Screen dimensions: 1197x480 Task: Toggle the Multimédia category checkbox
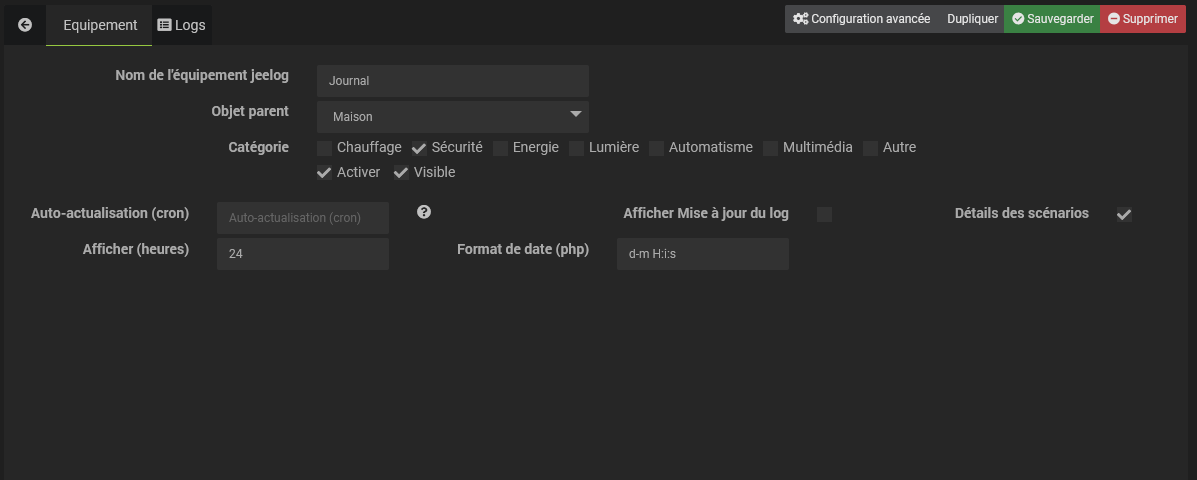(771, 148)
